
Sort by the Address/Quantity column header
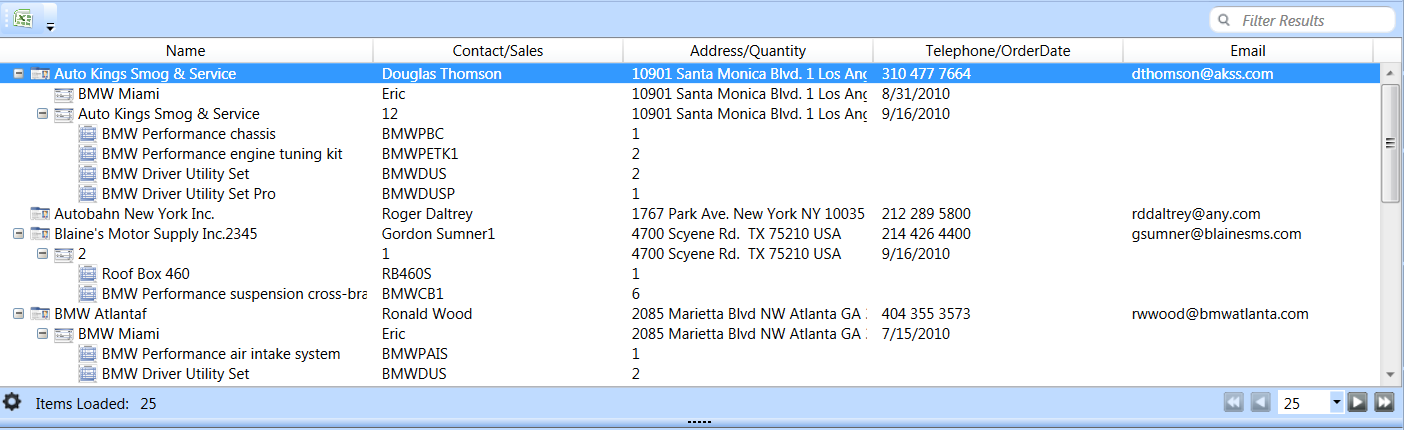point(748,51)
